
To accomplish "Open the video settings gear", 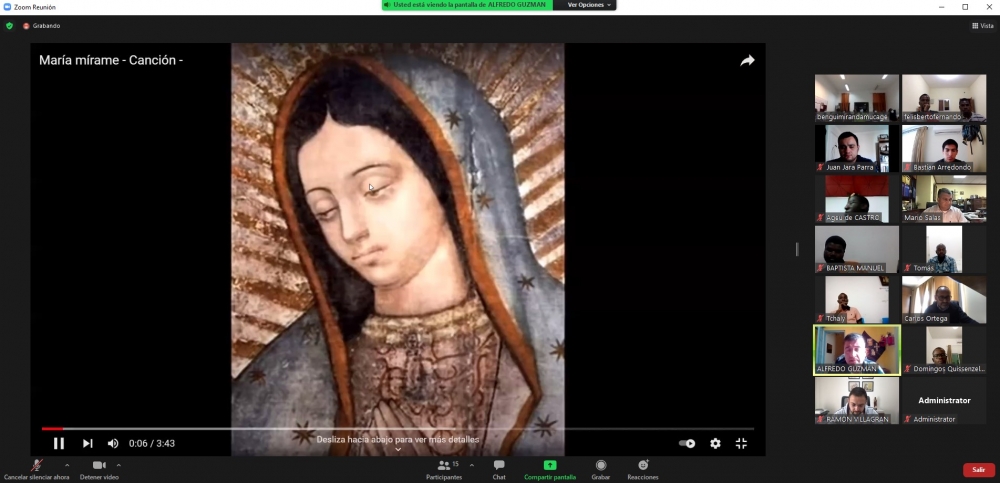I will [x=715, y=443].
